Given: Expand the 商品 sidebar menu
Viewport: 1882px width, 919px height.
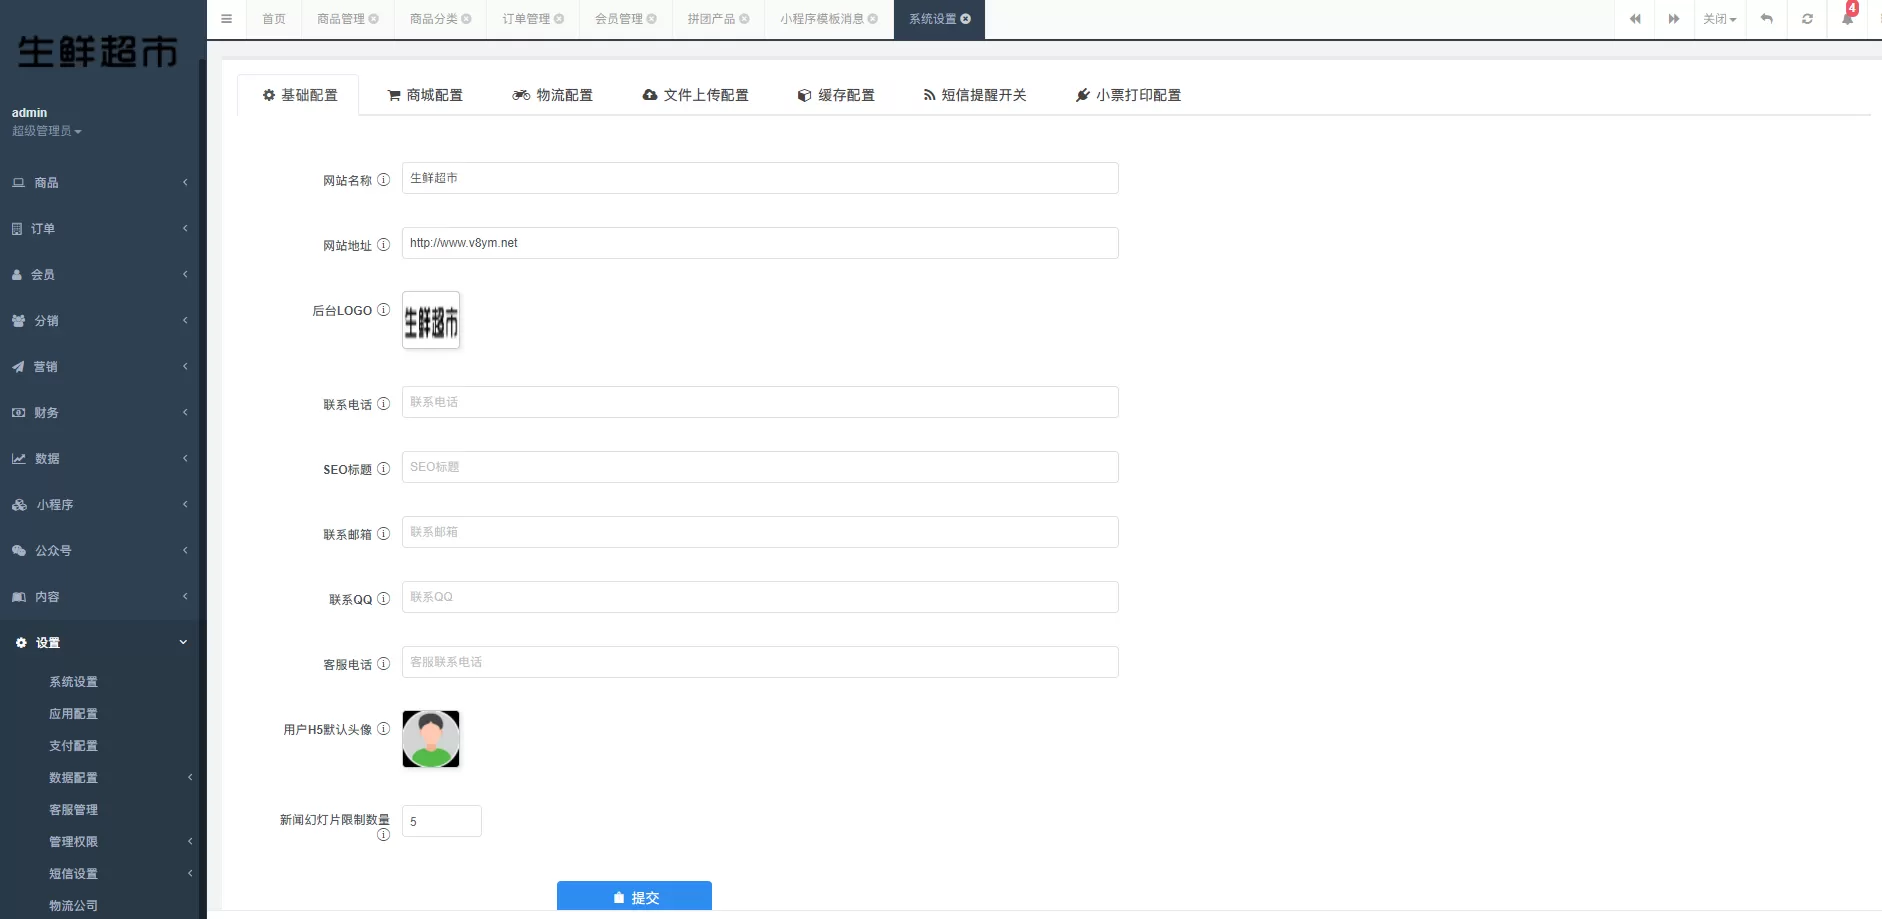Looking at the screenshot, I should (100, 183).
